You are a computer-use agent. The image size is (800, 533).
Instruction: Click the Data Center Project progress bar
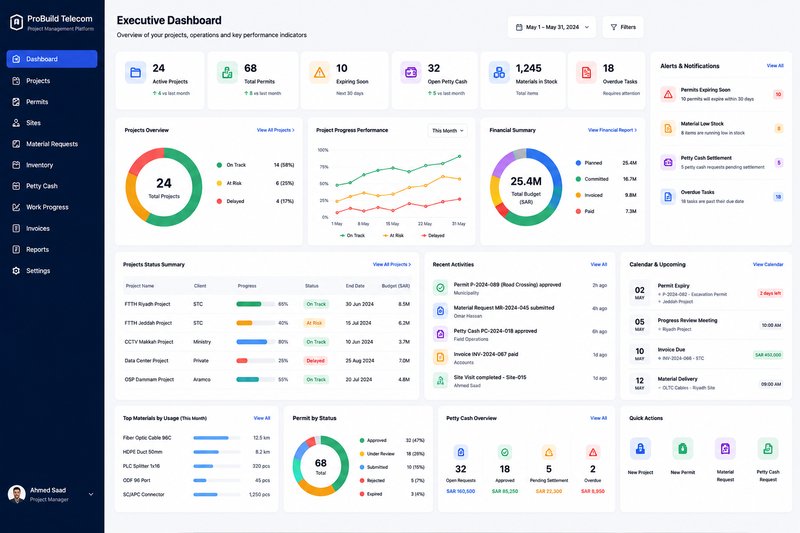255,361
